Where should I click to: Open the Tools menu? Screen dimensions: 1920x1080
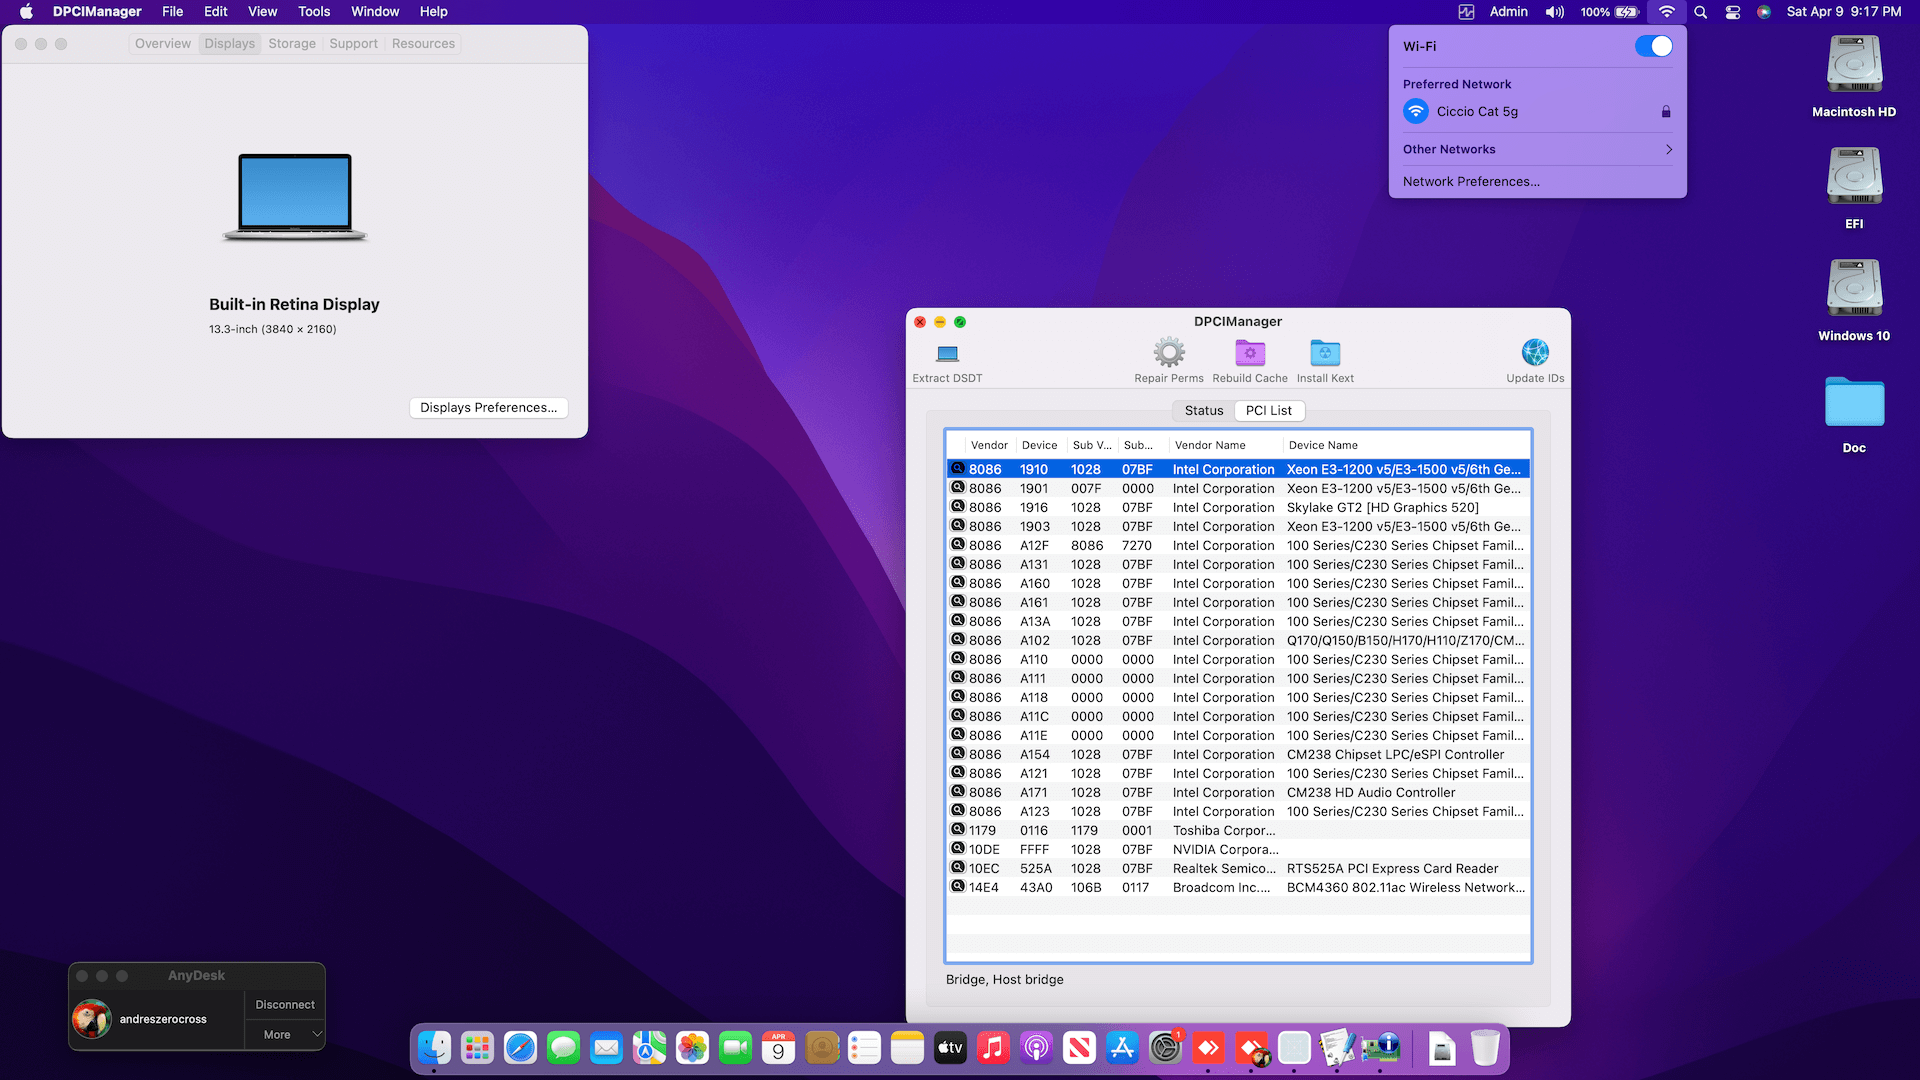tap(313, 12)
